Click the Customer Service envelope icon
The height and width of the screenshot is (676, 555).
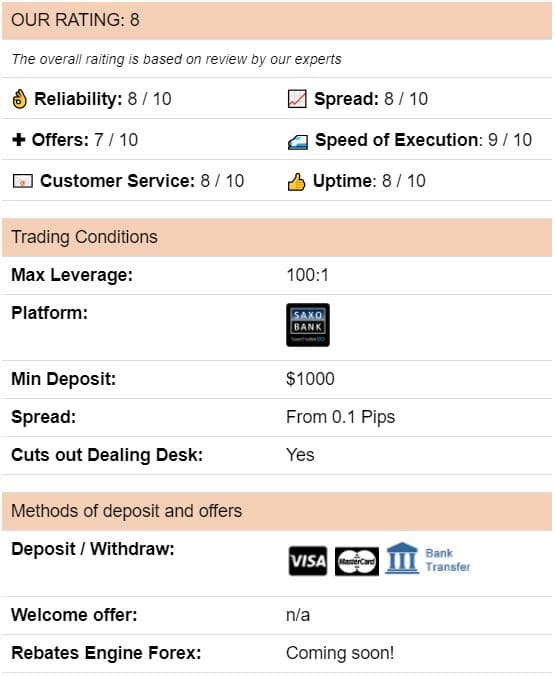(x=22, y=181)
